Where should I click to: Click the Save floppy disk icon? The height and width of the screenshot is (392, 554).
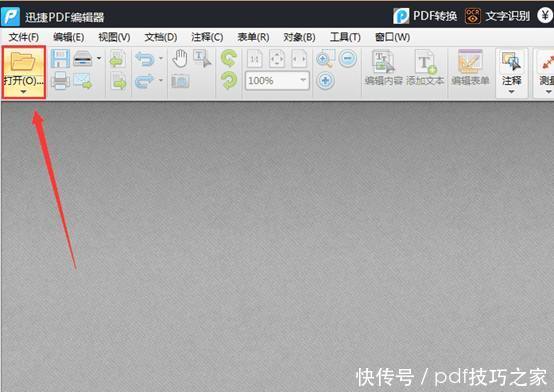click(x=60, y=59)
